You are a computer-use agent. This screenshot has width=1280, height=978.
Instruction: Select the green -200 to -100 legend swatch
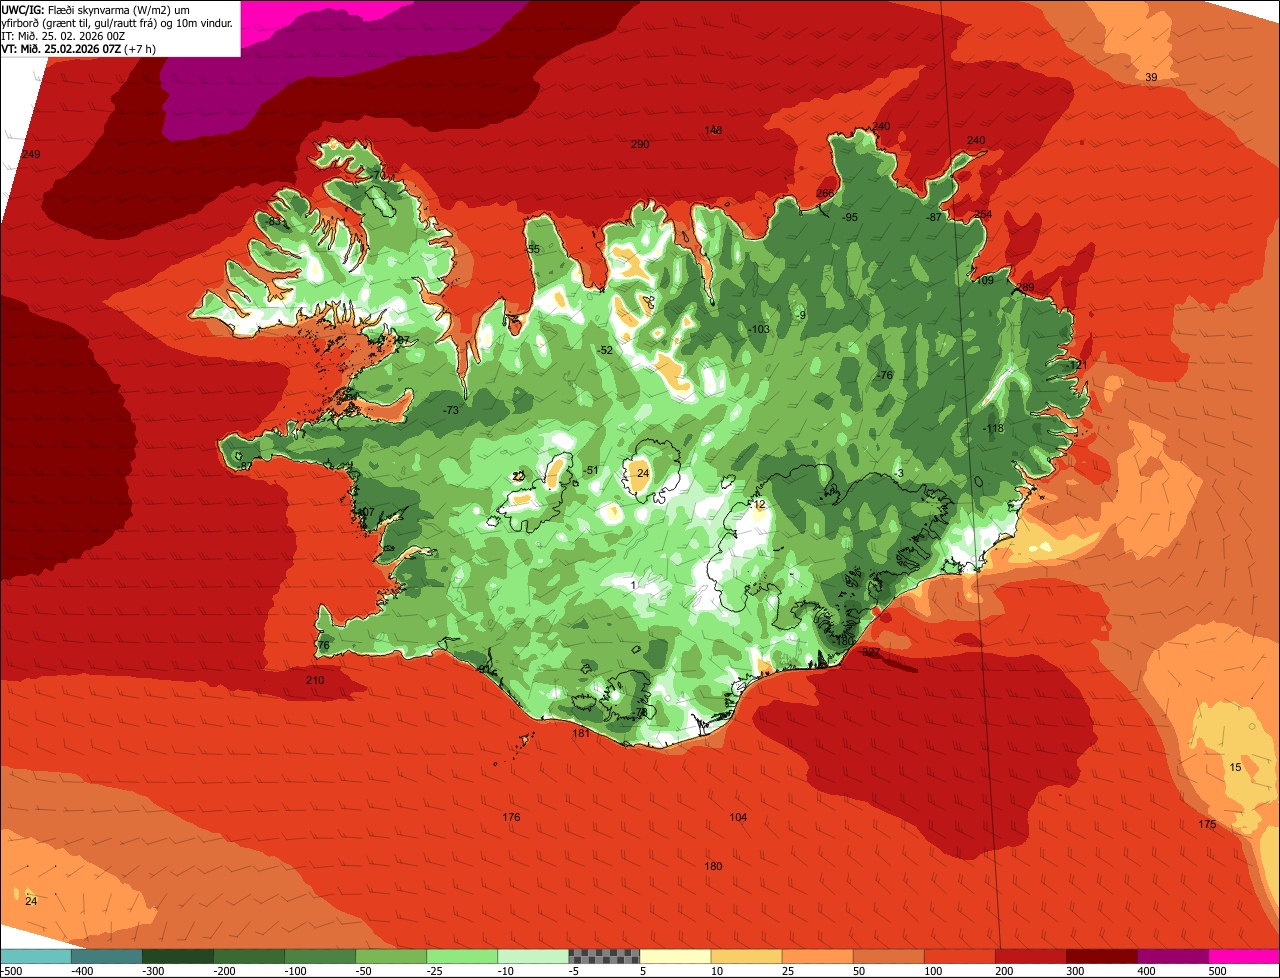(248, 956)
